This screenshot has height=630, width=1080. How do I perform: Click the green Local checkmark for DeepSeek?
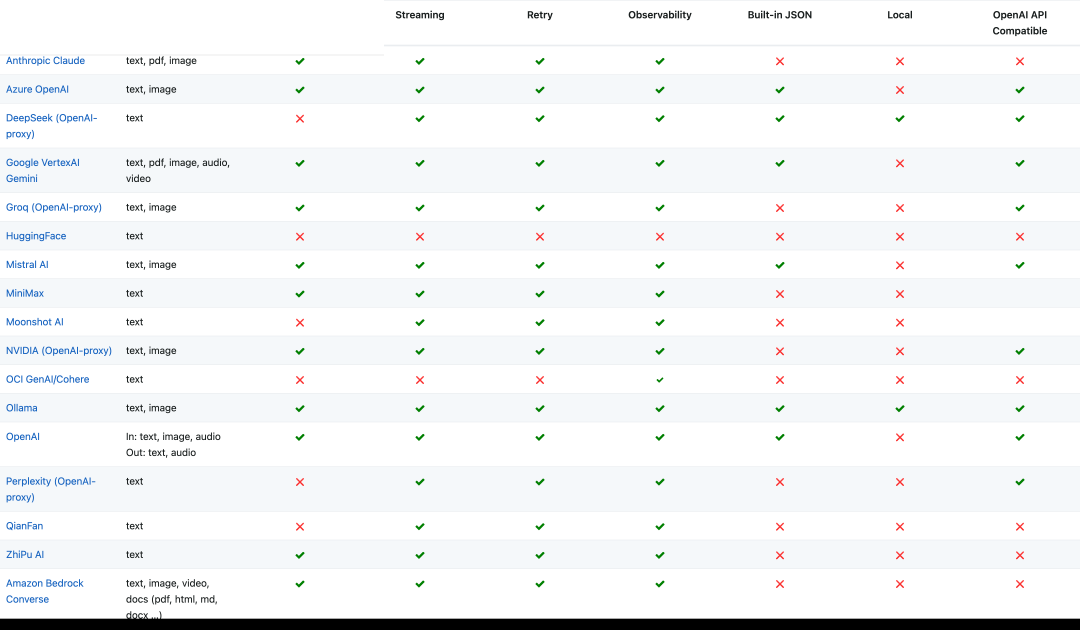(x=900, y=118)
